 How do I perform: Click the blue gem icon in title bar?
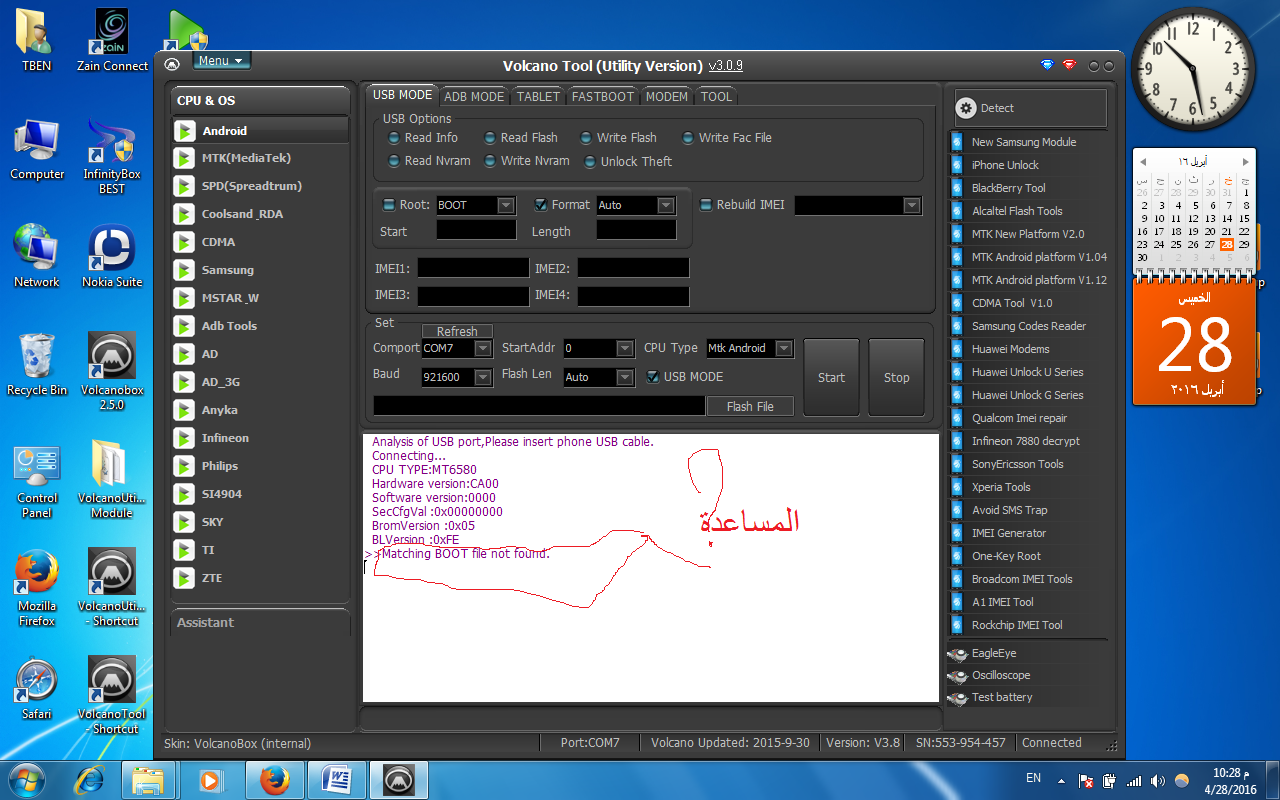tap(1047, 66)
